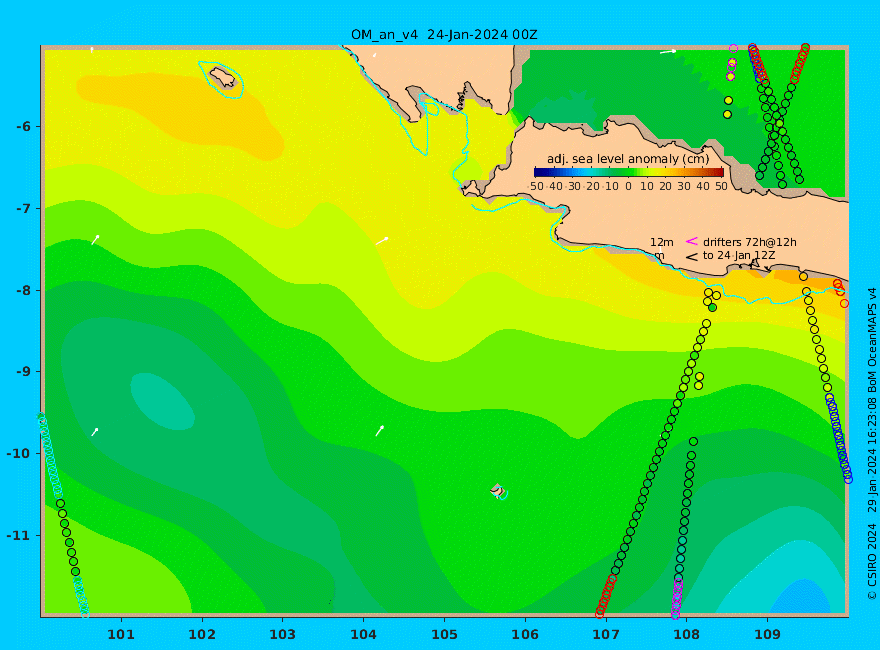Click the map title OM_an_v4 24-Jan-2024 00Z
This screenshot has width=880, height=650.
(x=444, y=35)
